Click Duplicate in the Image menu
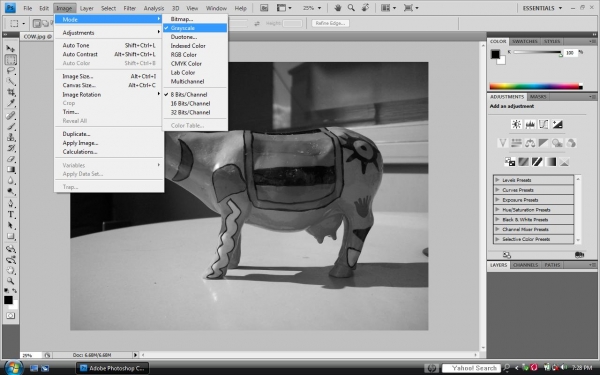The width and height of the screenshot is (600, 375). coord(109,134)
